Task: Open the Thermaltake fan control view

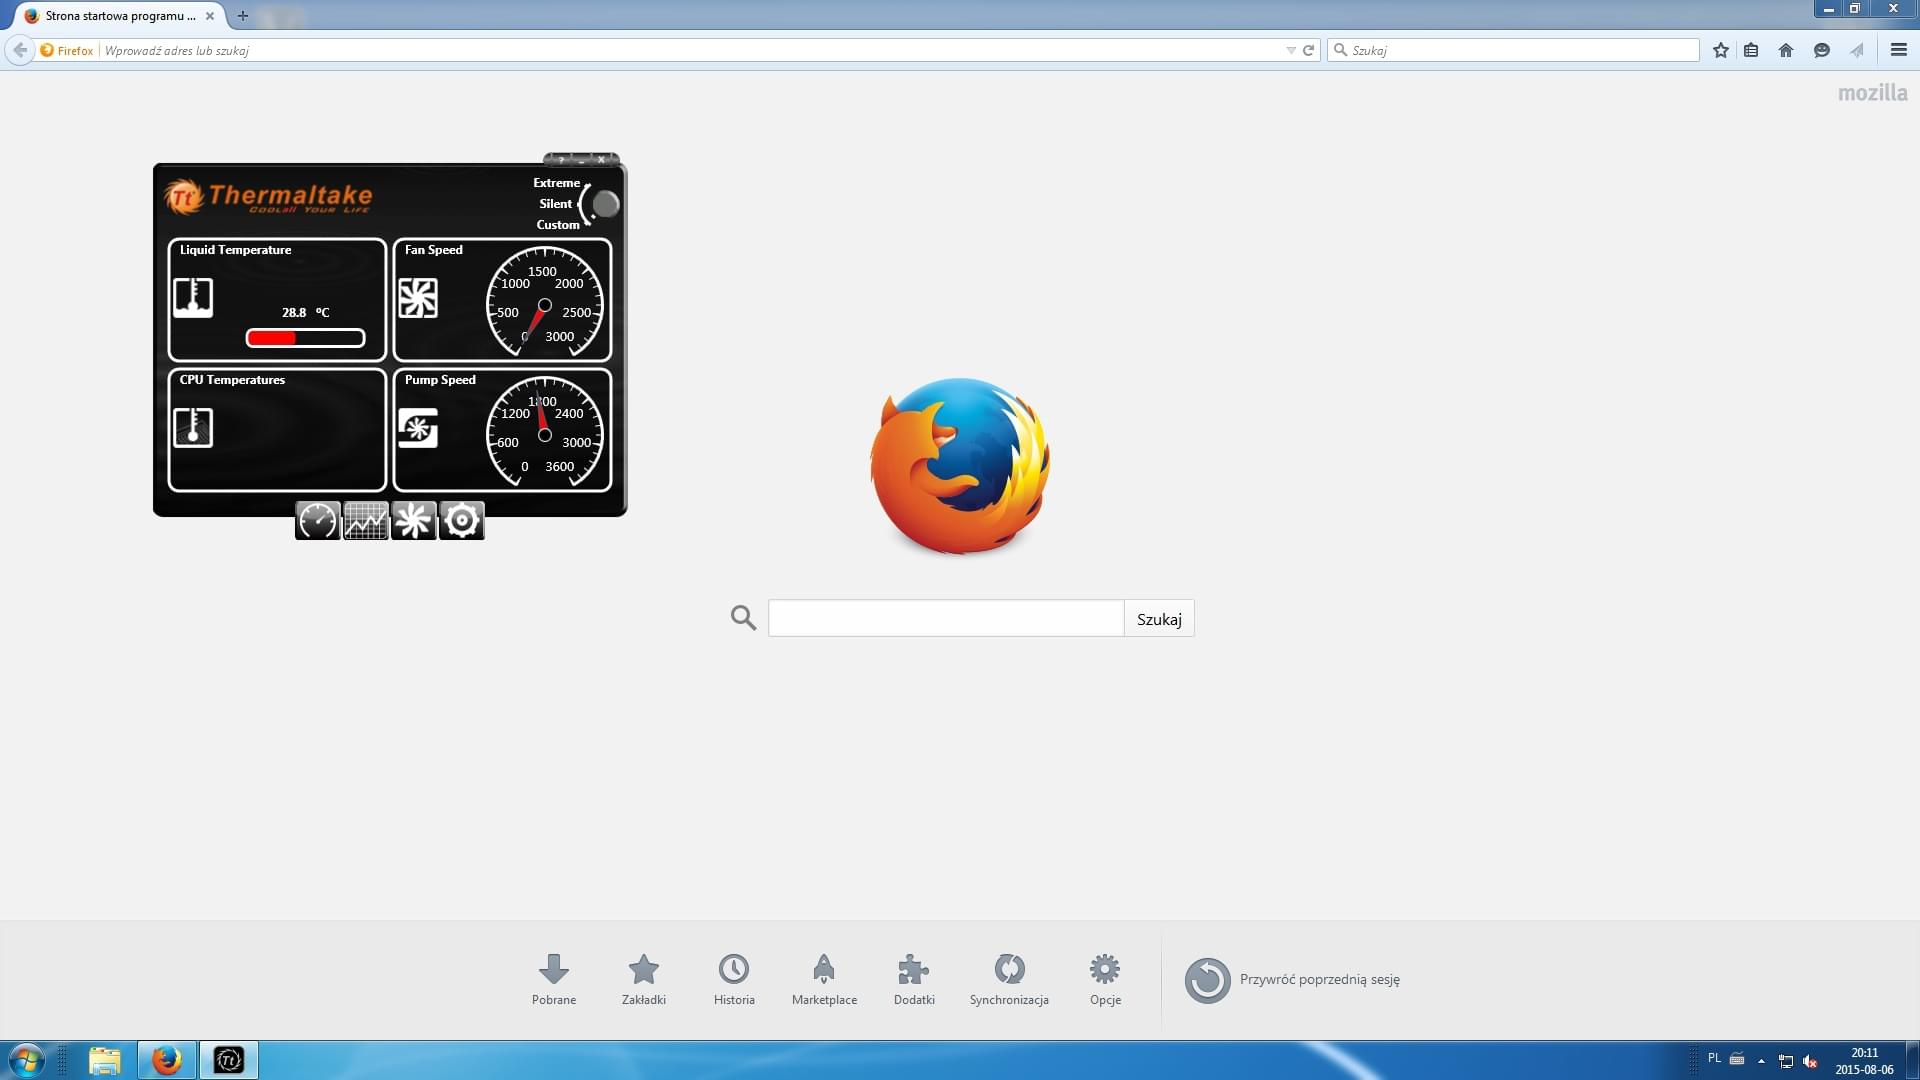Action: click(413, 521)
